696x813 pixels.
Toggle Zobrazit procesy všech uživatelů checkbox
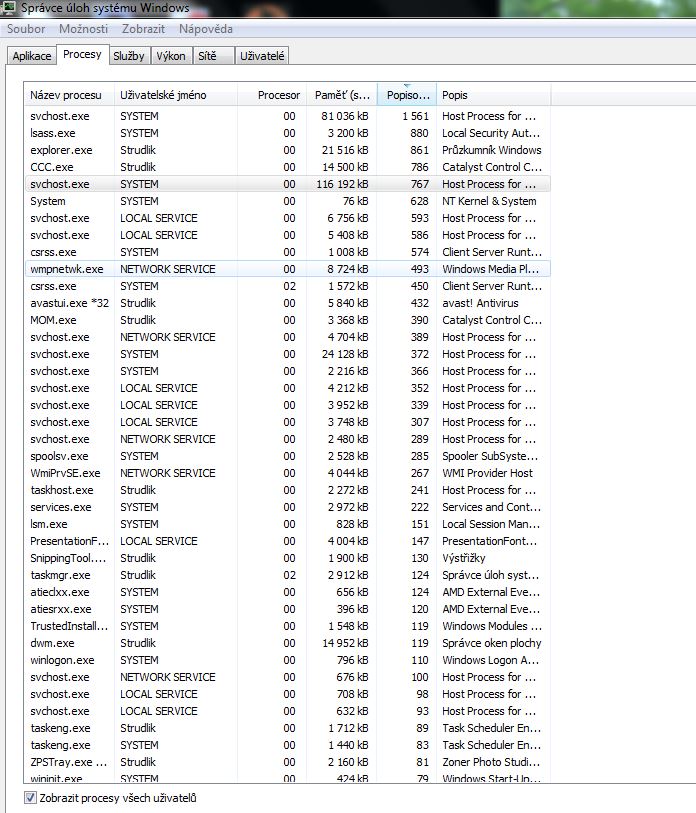(30, 797)
